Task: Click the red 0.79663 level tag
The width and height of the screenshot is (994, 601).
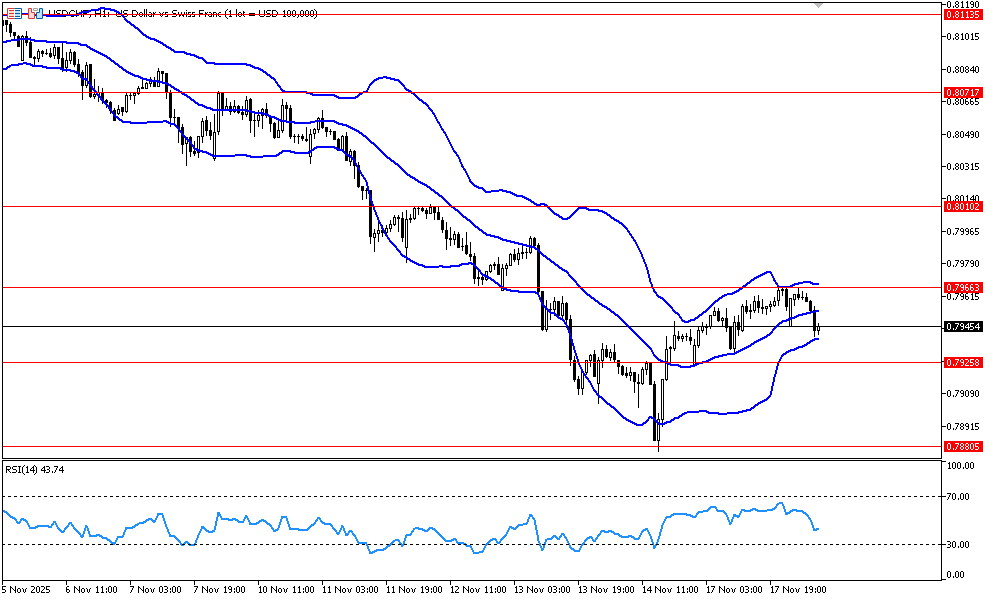Action: point(962,287)
